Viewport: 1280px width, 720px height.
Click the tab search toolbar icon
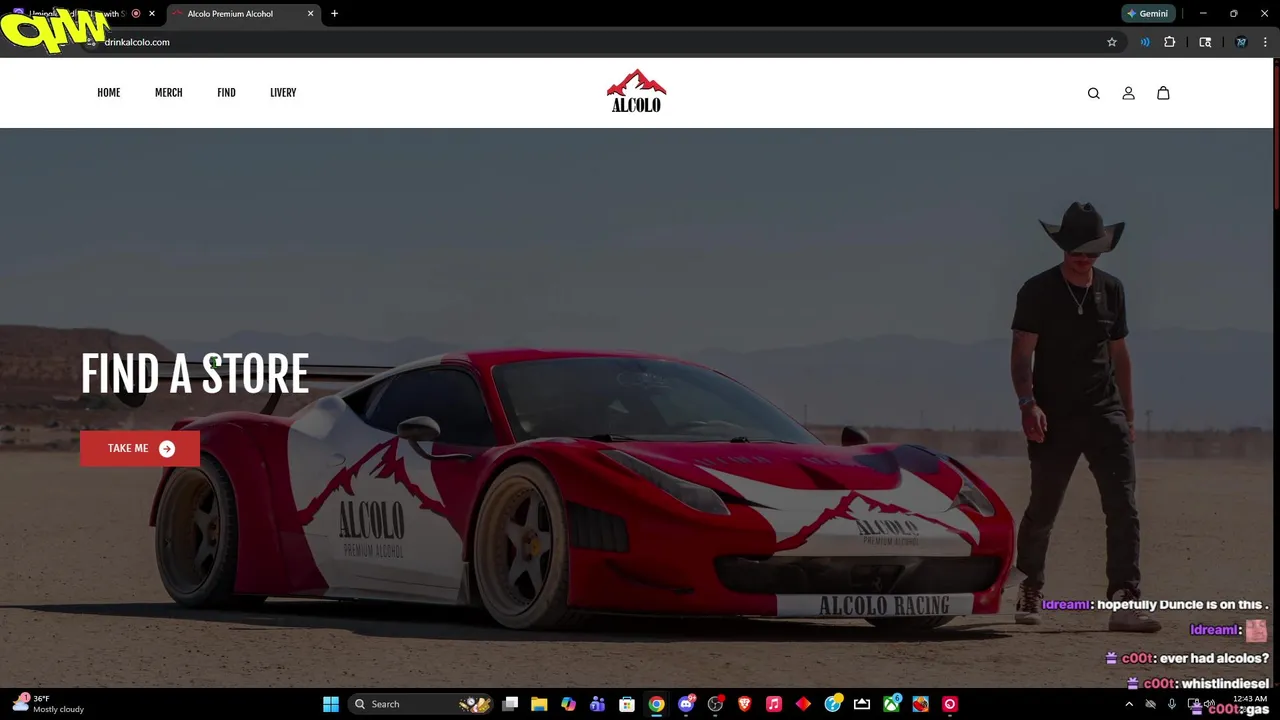tap(1205, 42)
